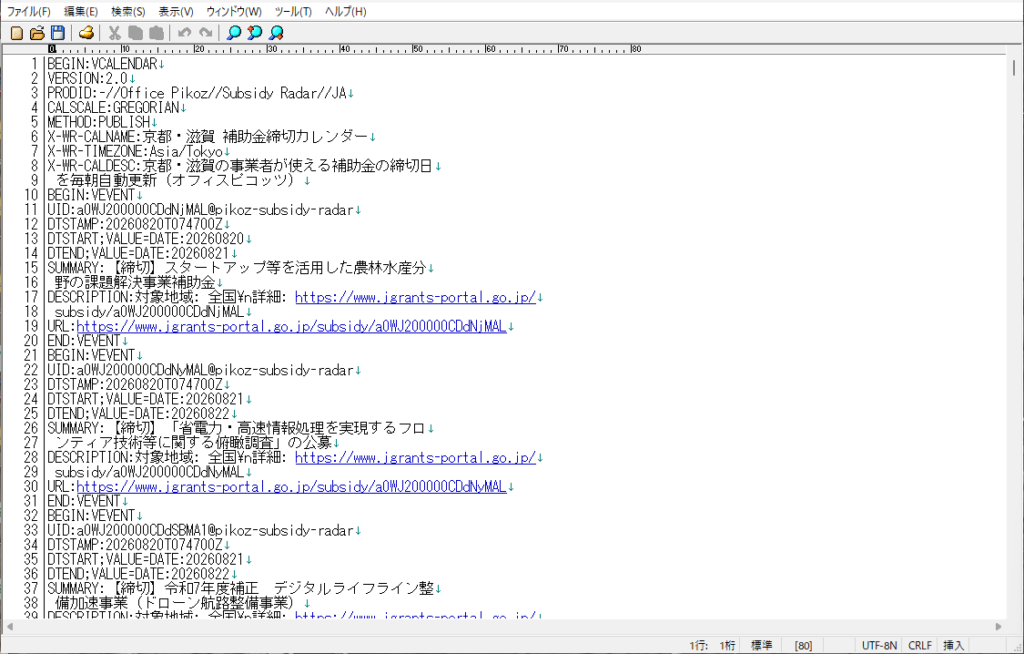
Task: Click the magnifier icon with the upward arrow
Action: coord(255,33)
